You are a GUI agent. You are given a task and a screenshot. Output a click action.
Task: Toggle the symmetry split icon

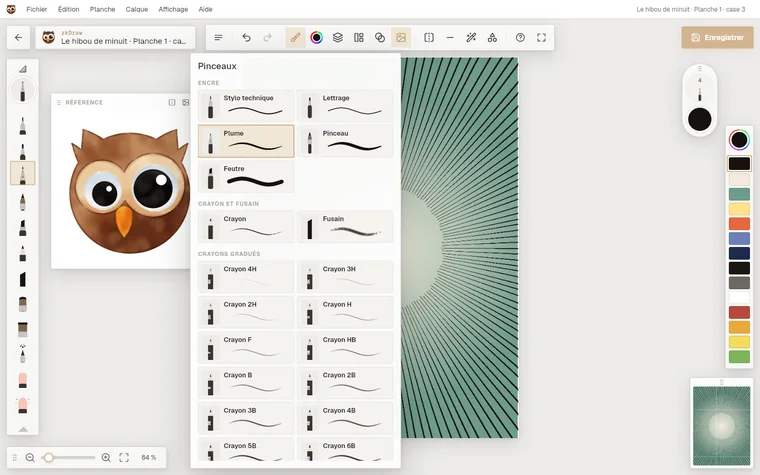429,37
